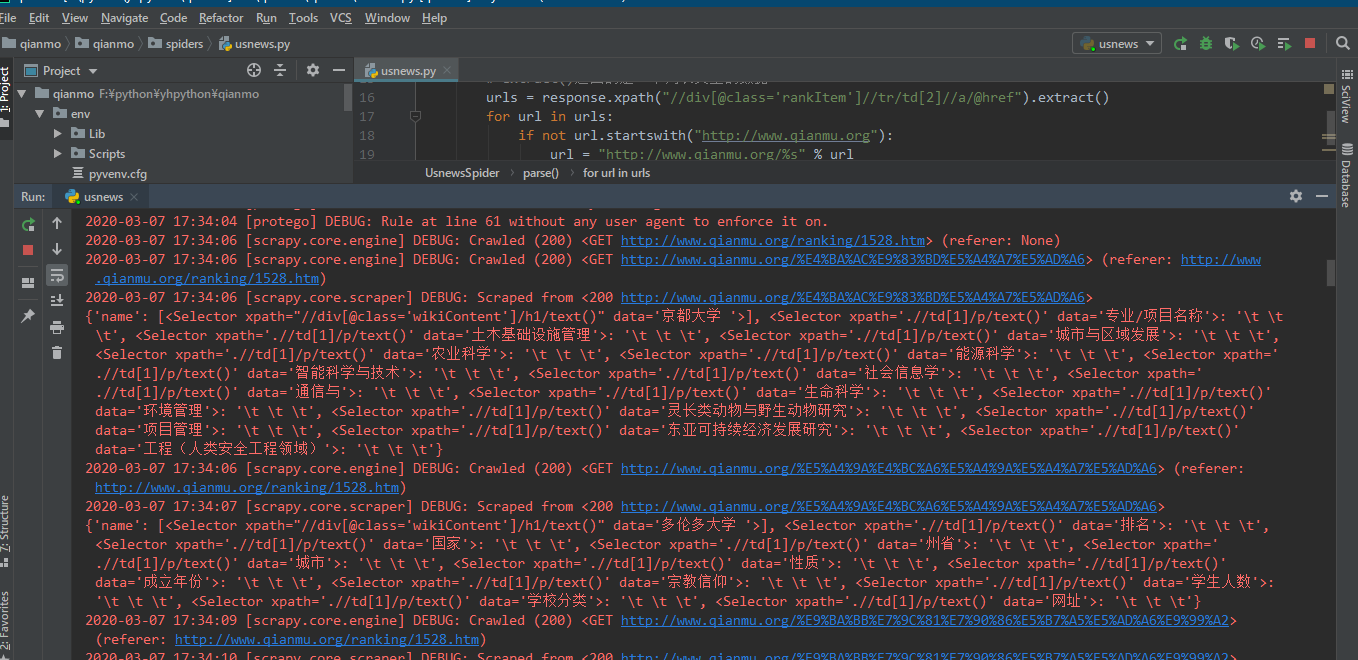Select the usnews.py editor tab

coord(407,71)
